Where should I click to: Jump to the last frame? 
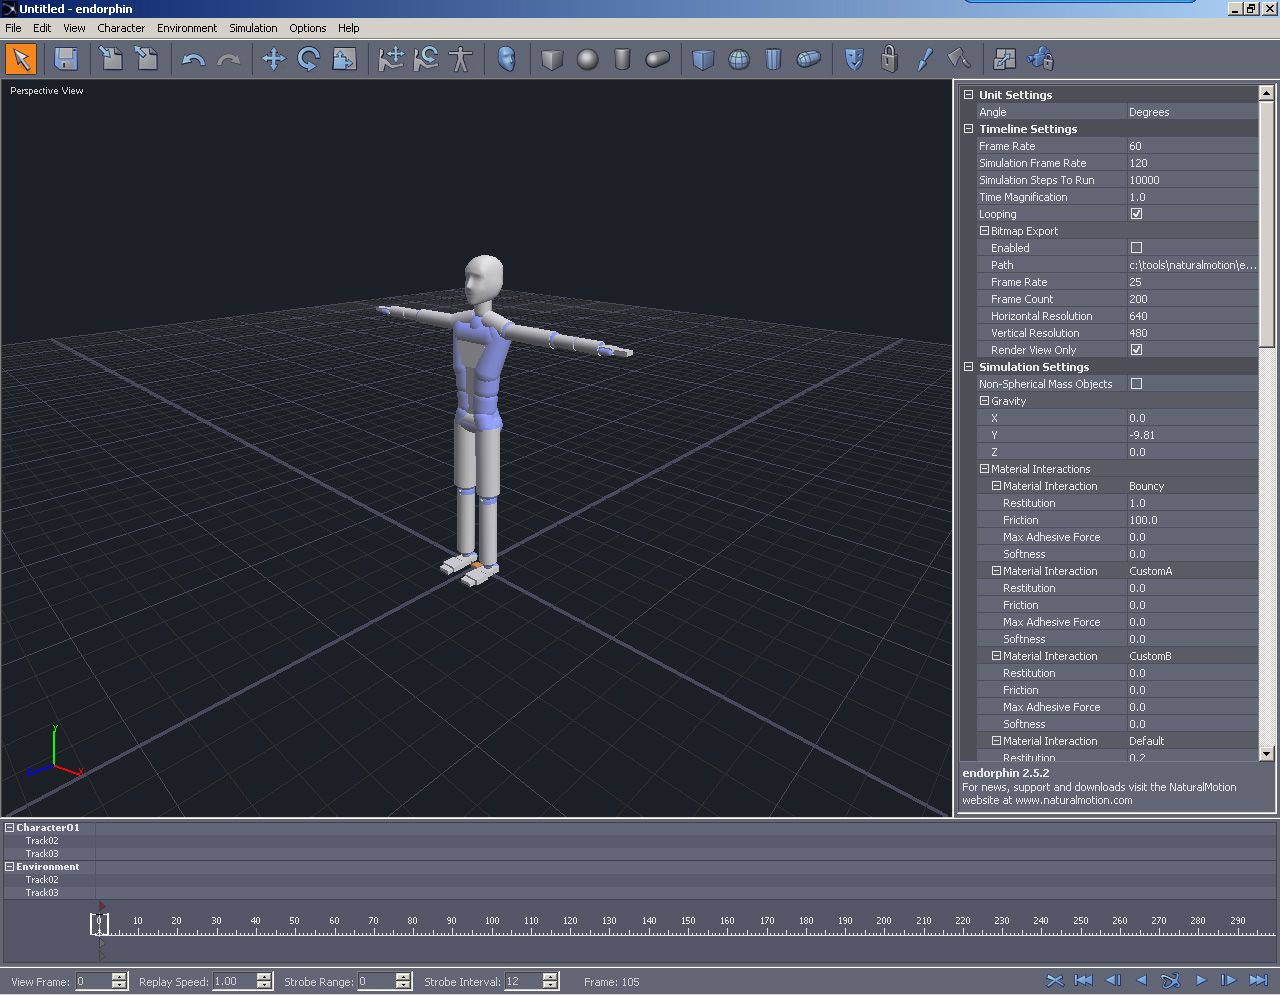[1259, 981]
